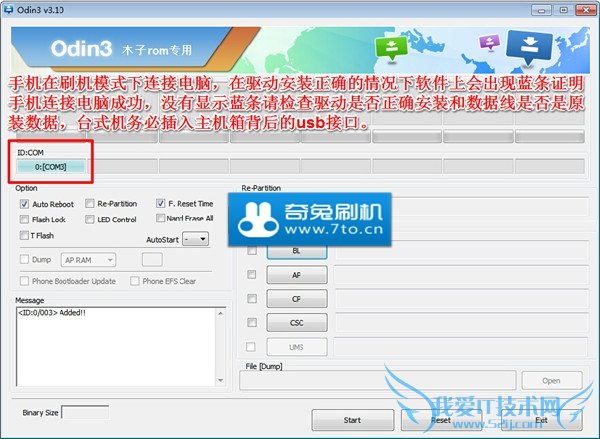The image size is (600, 439).
Task: Maximize the Odin3 window
Action: tap(564, 10)
